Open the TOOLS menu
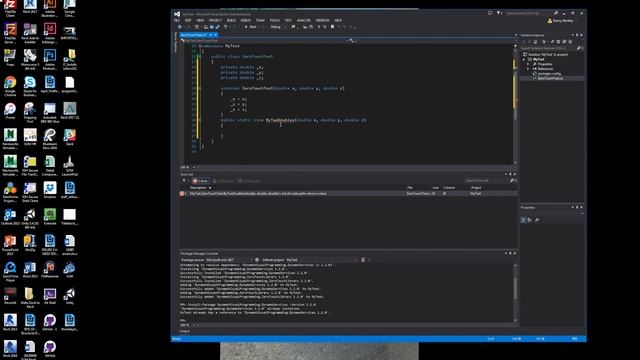 (x=275, y=20)
